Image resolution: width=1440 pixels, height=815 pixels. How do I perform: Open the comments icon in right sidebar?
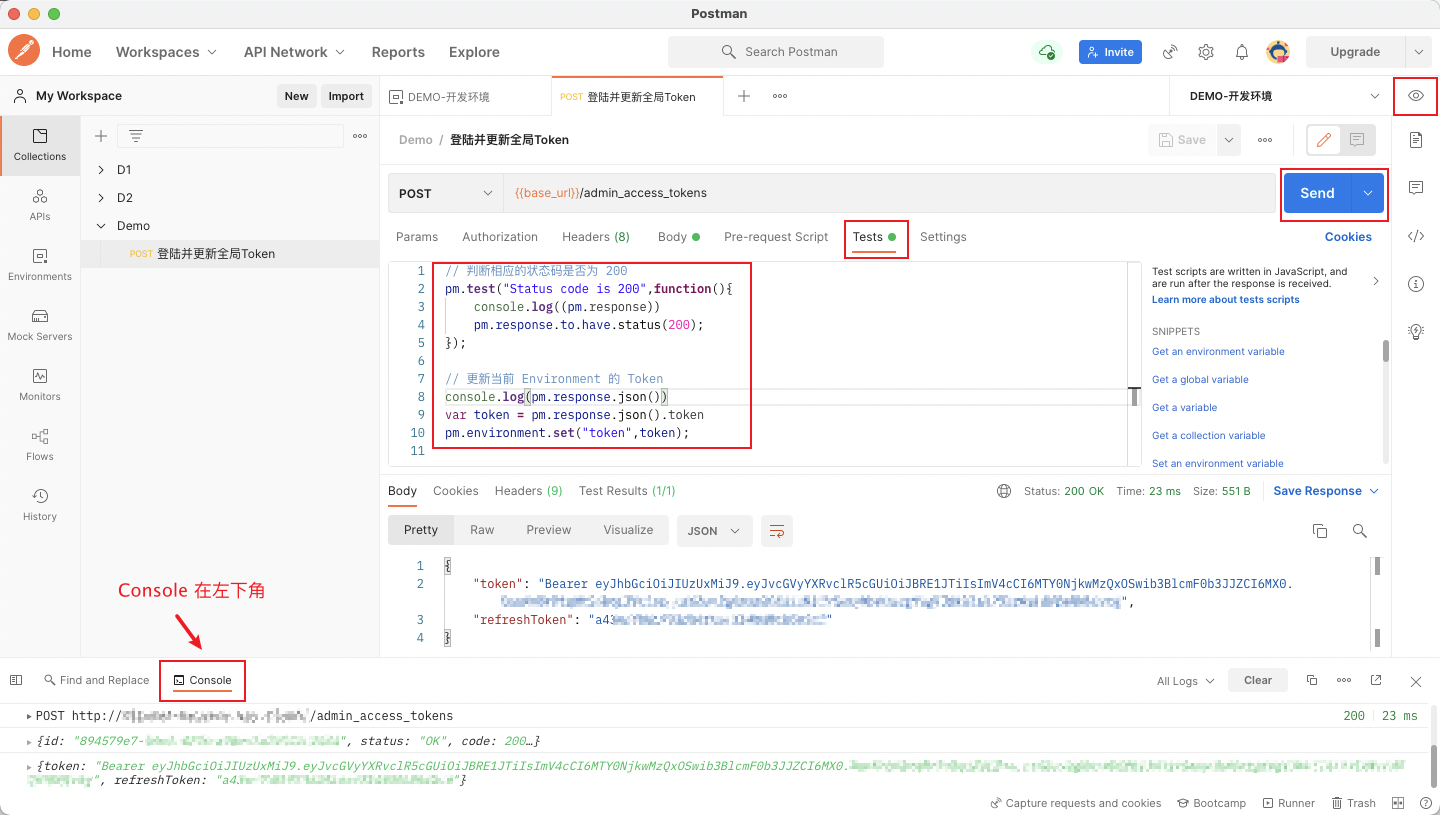coord(1416,188)
